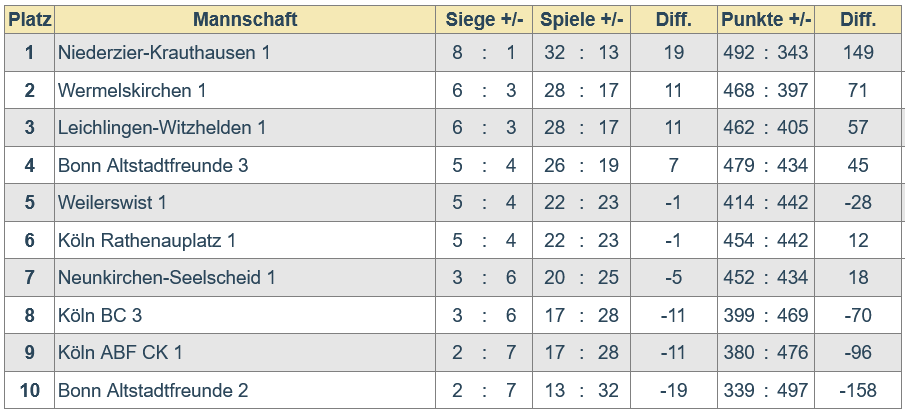The width and height of the screenshot is (905, 415).
Task: Click the 492 : 343 points cell
Action: tap(766, 53)
